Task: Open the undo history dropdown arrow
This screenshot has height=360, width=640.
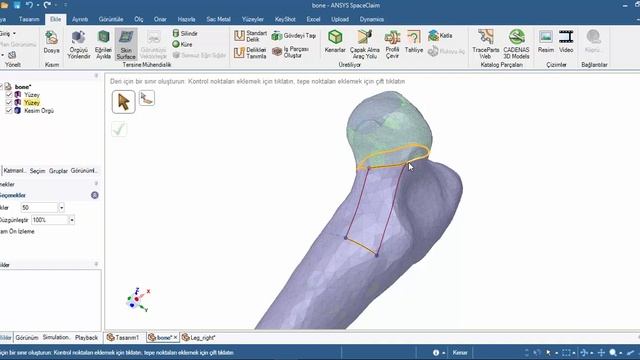Action: tap(37, 5)
